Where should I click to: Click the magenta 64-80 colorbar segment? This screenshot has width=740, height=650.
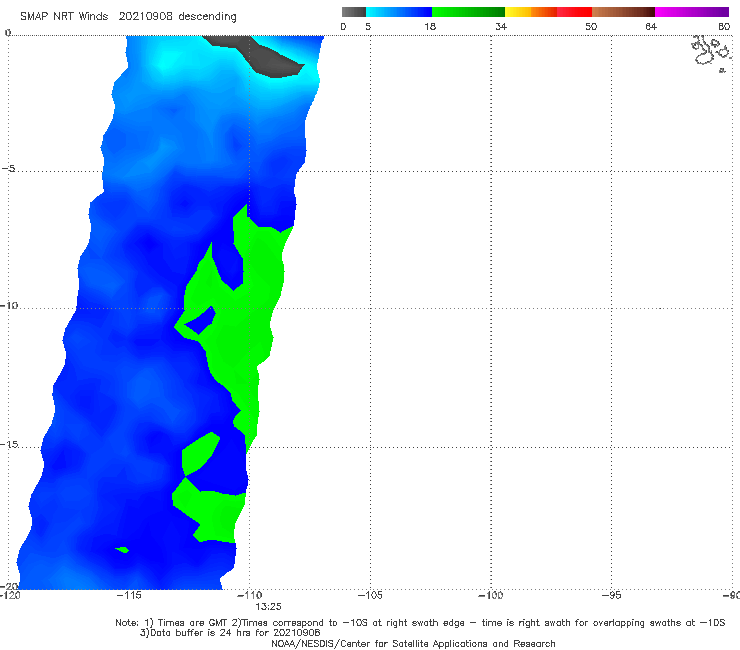coord(692,12)
